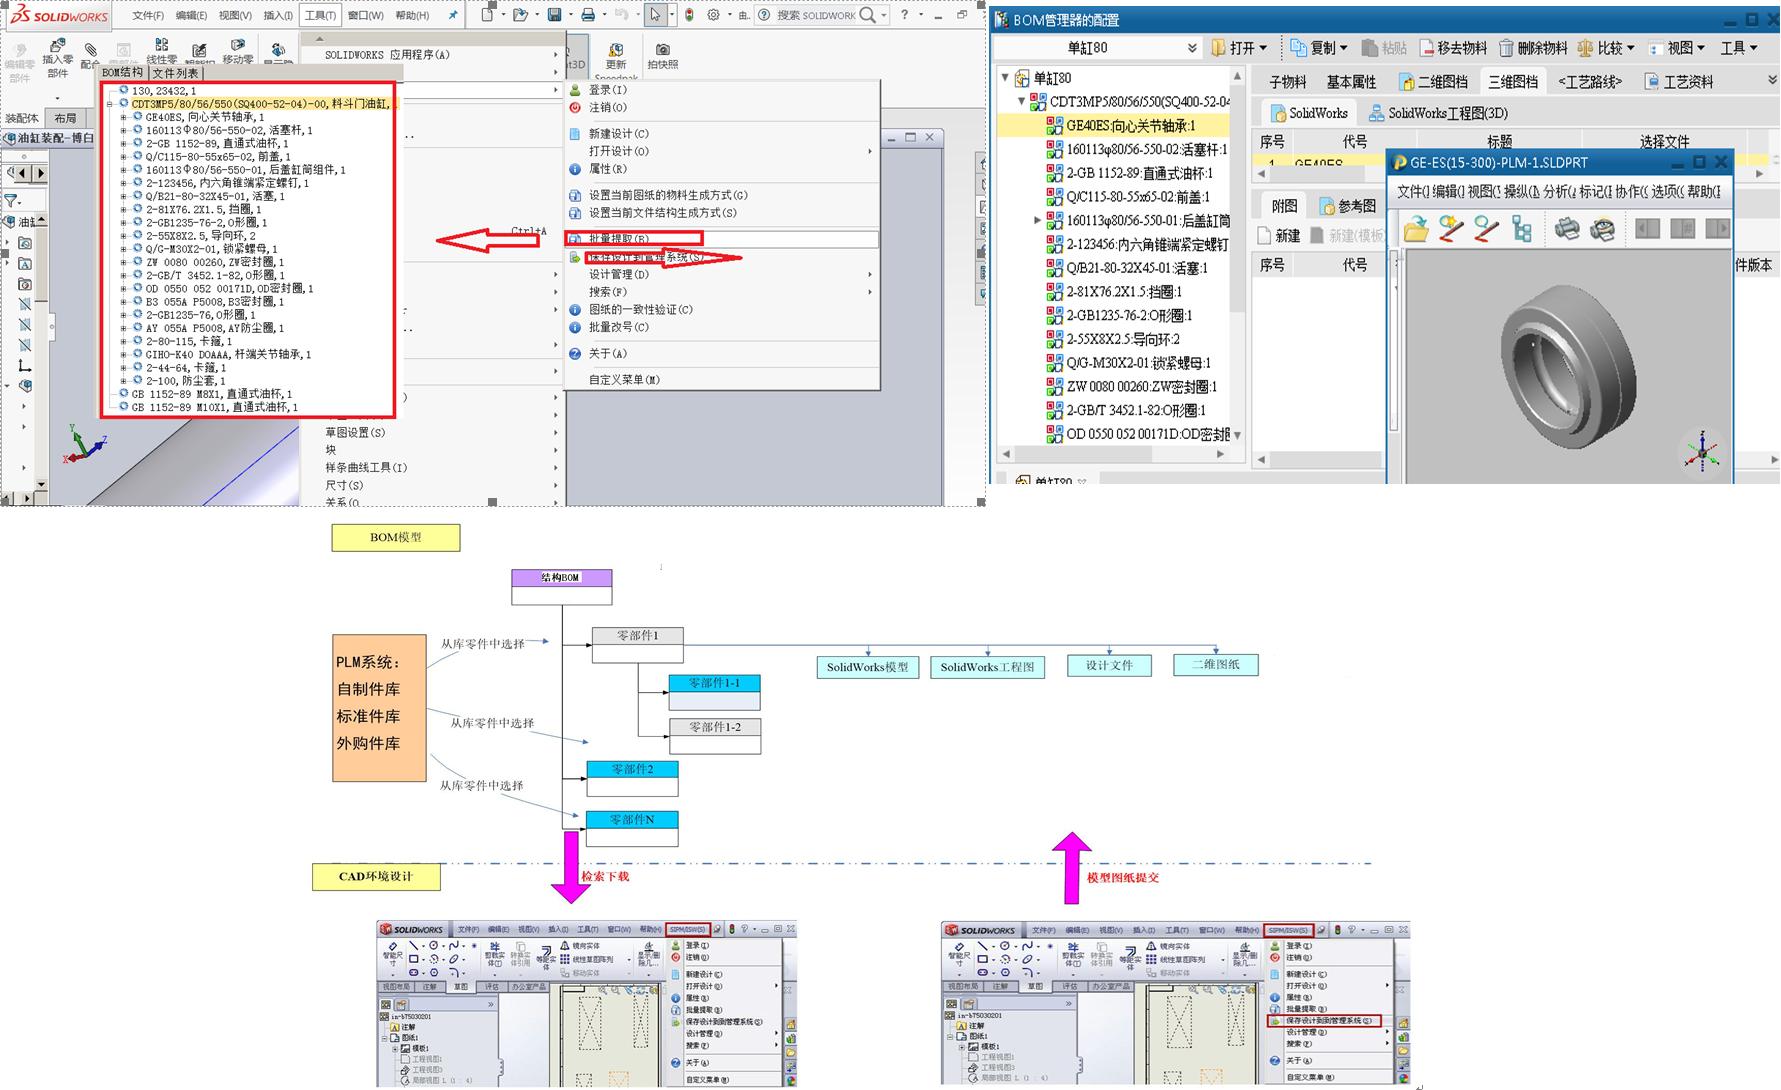This screenshot has width=1781, height=1090.
Task: Click the Open file icon in SolidWorks toolbar
Action: 519,14
